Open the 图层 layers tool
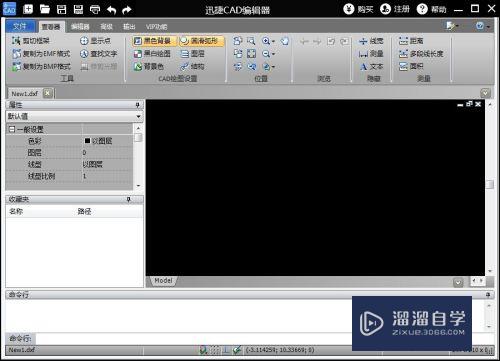The width and height of the screenshot is (500, 361). 193,54
